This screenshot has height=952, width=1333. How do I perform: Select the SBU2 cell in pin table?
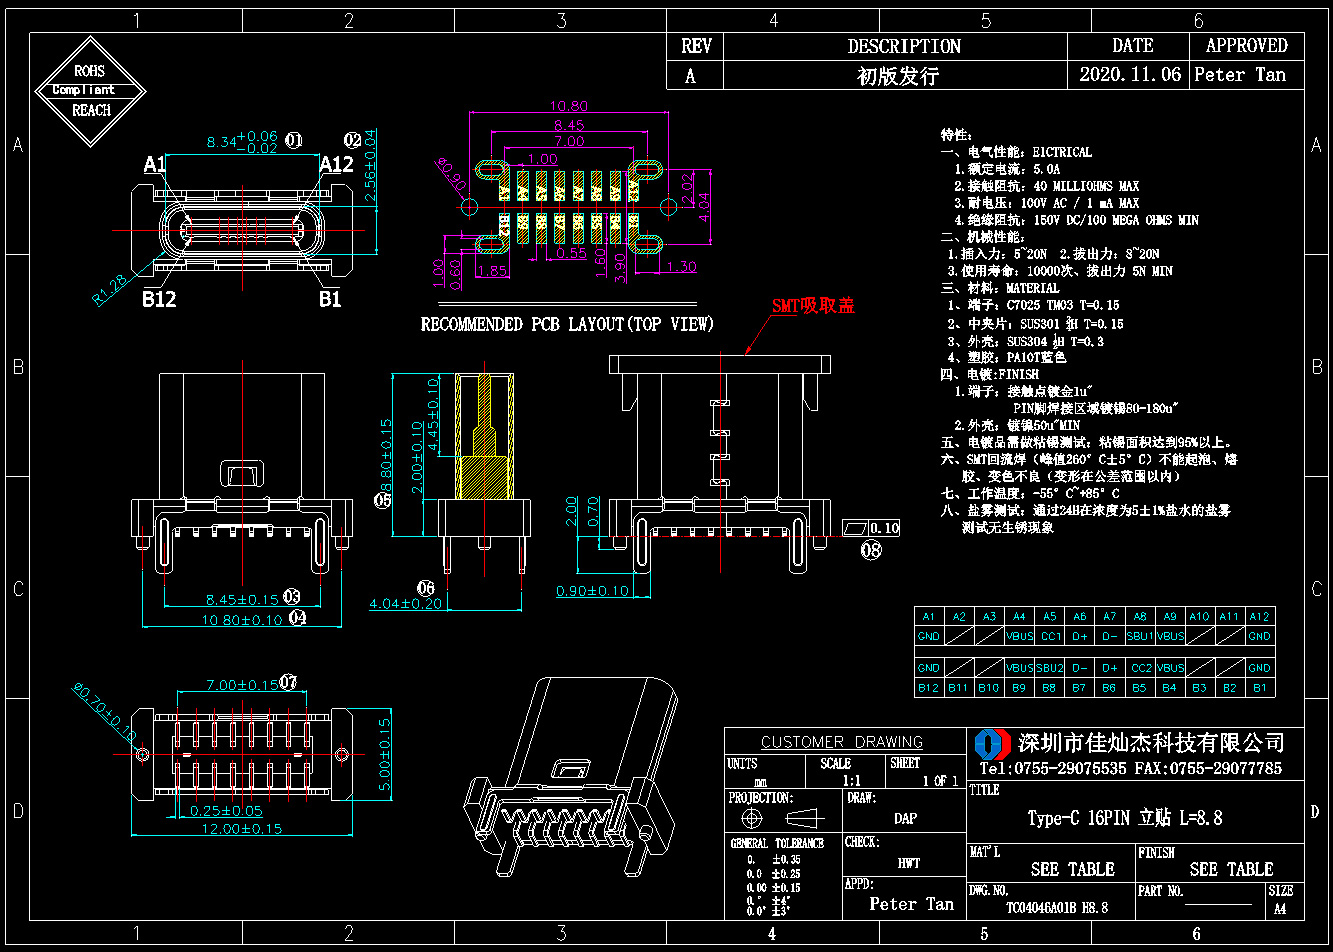[x=1049, y=667]
